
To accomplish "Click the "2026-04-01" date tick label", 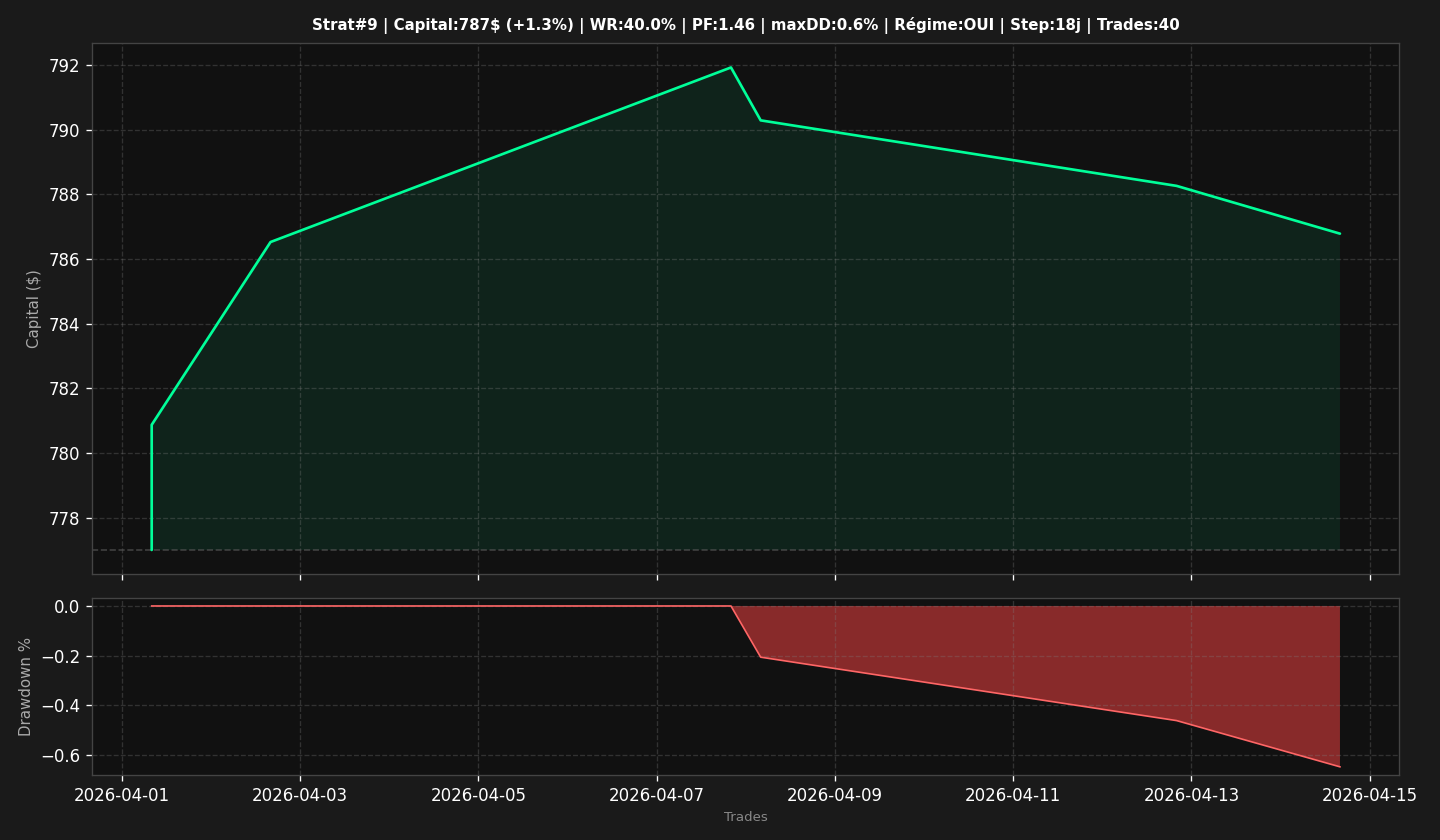I will point(122,795).
